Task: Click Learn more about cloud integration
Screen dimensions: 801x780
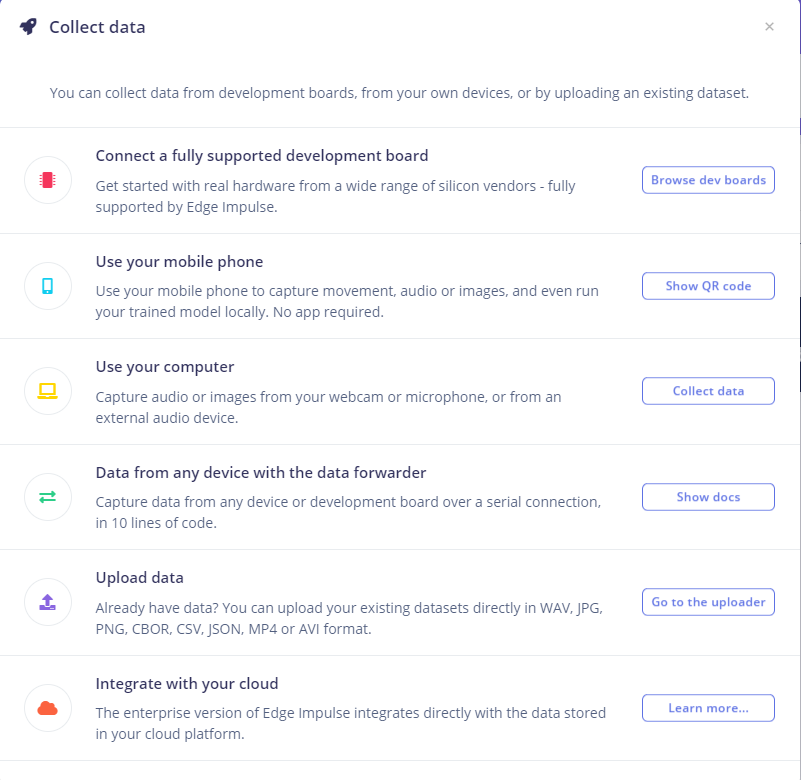Action: click(708, 708)
